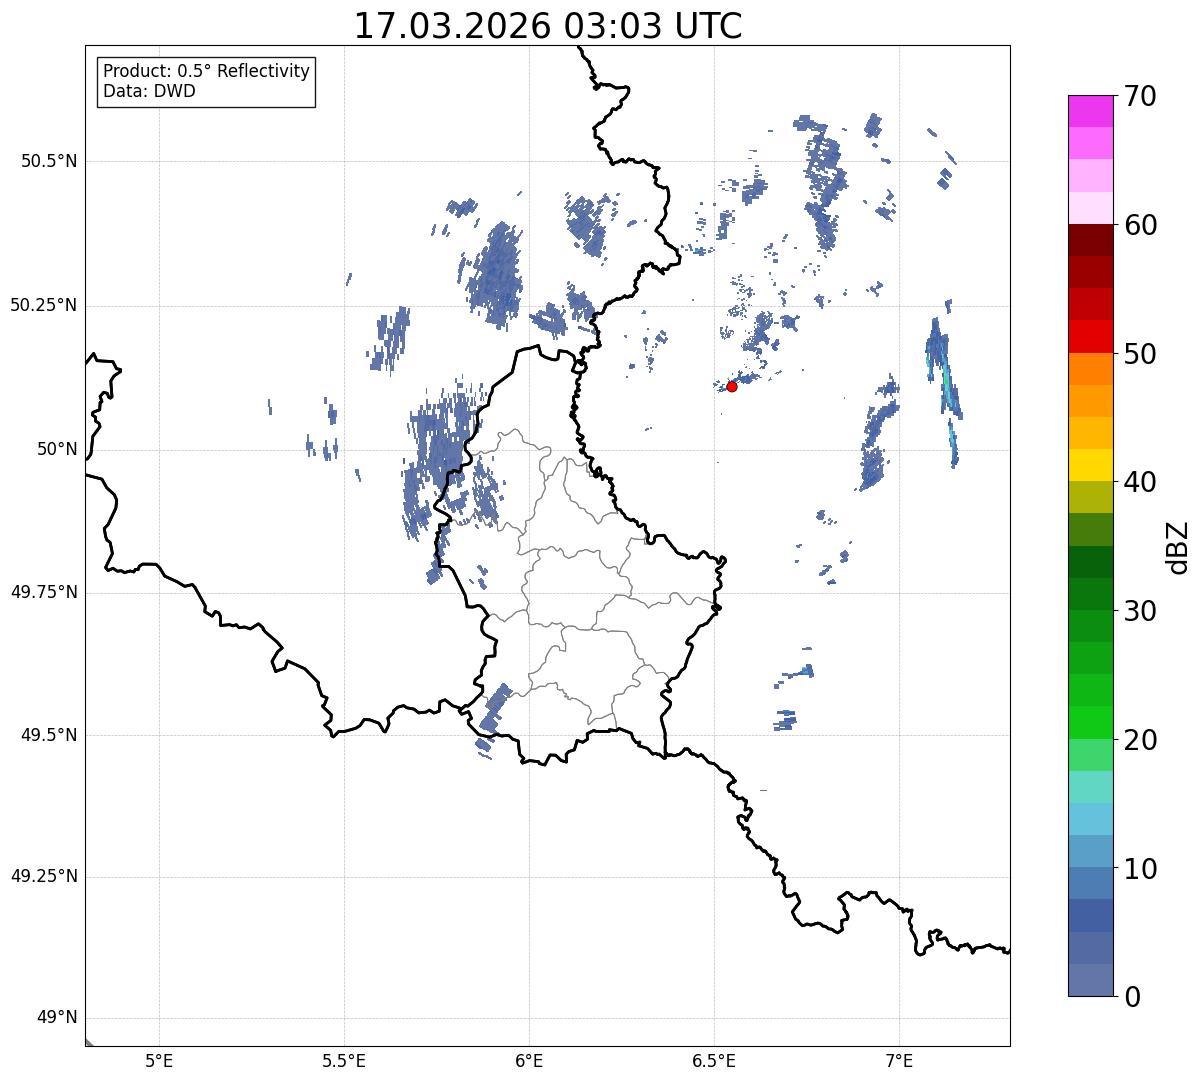This screenshot has width=1202, height=1081.
Task: Click the dark maroon colorbar segment below 60
Action: (x=1091, y=240)
